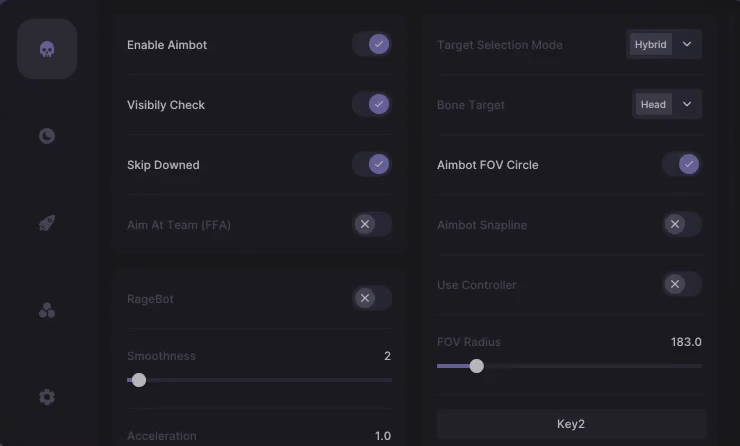Open the three-circles icon sidebar tab
Image resolution: width=740 pixels, height=446 pixels.
click(x=47, y=310)
